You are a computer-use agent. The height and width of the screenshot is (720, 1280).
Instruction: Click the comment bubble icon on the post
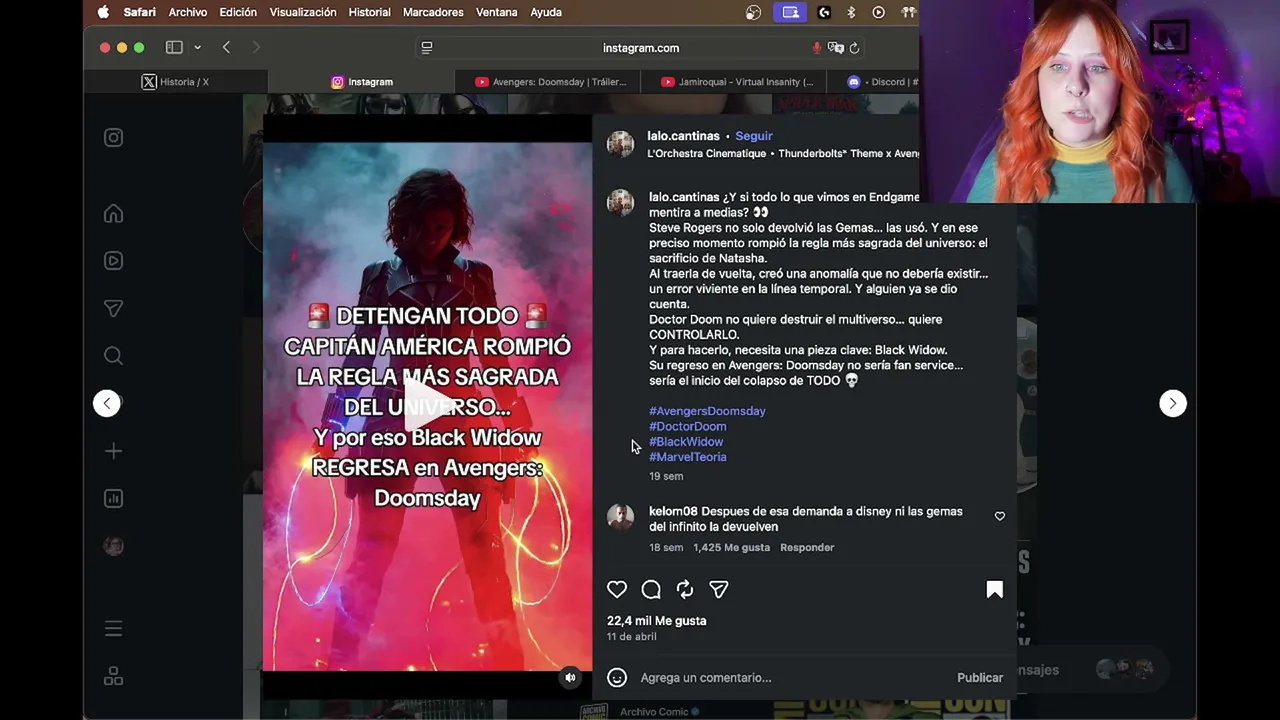[x=651, y=589]
